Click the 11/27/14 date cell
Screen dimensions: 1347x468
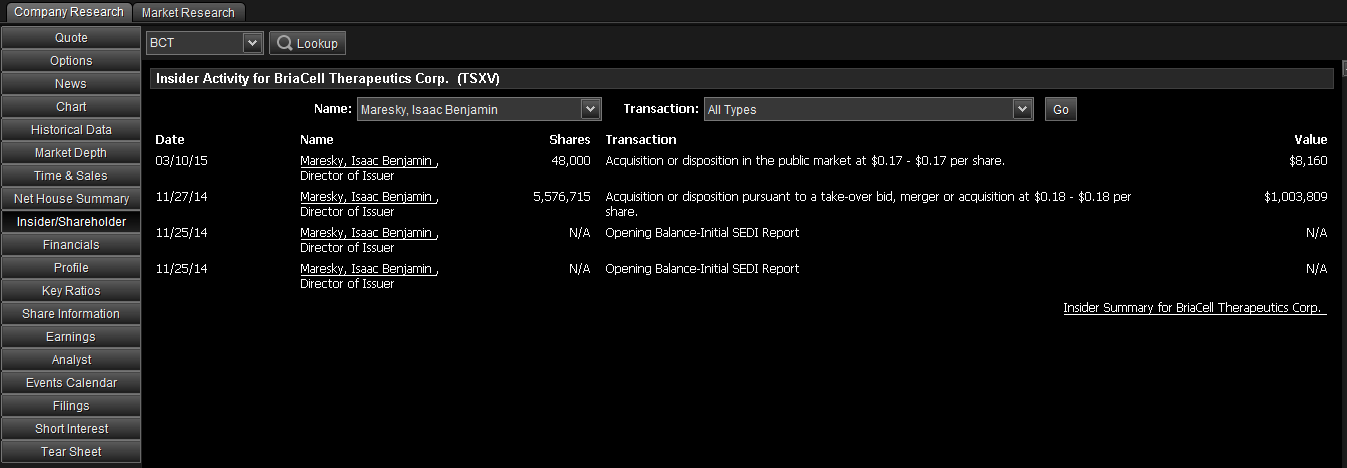tap(182, 198)
